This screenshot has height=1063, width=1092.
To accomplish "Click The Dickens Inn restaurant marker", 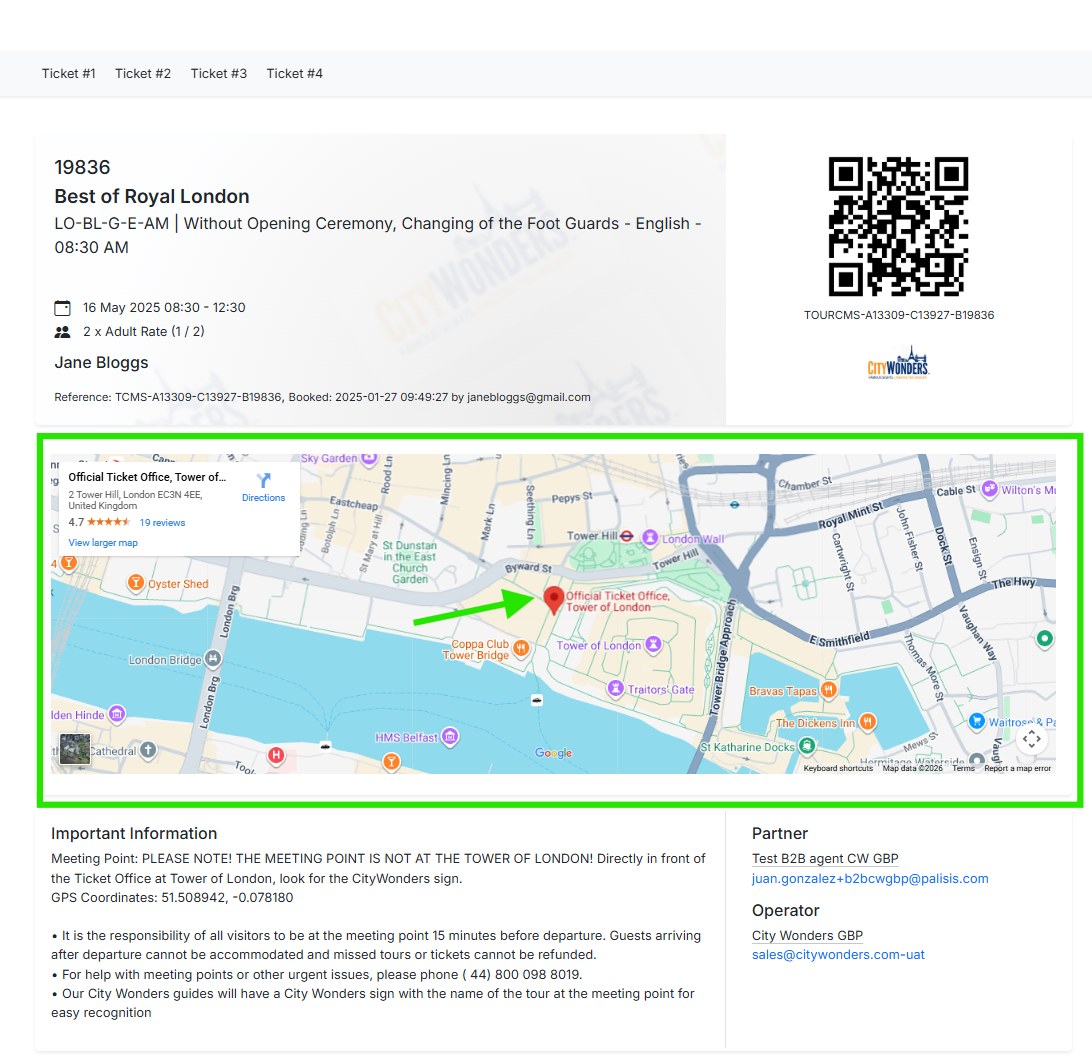I will (867, 722).
